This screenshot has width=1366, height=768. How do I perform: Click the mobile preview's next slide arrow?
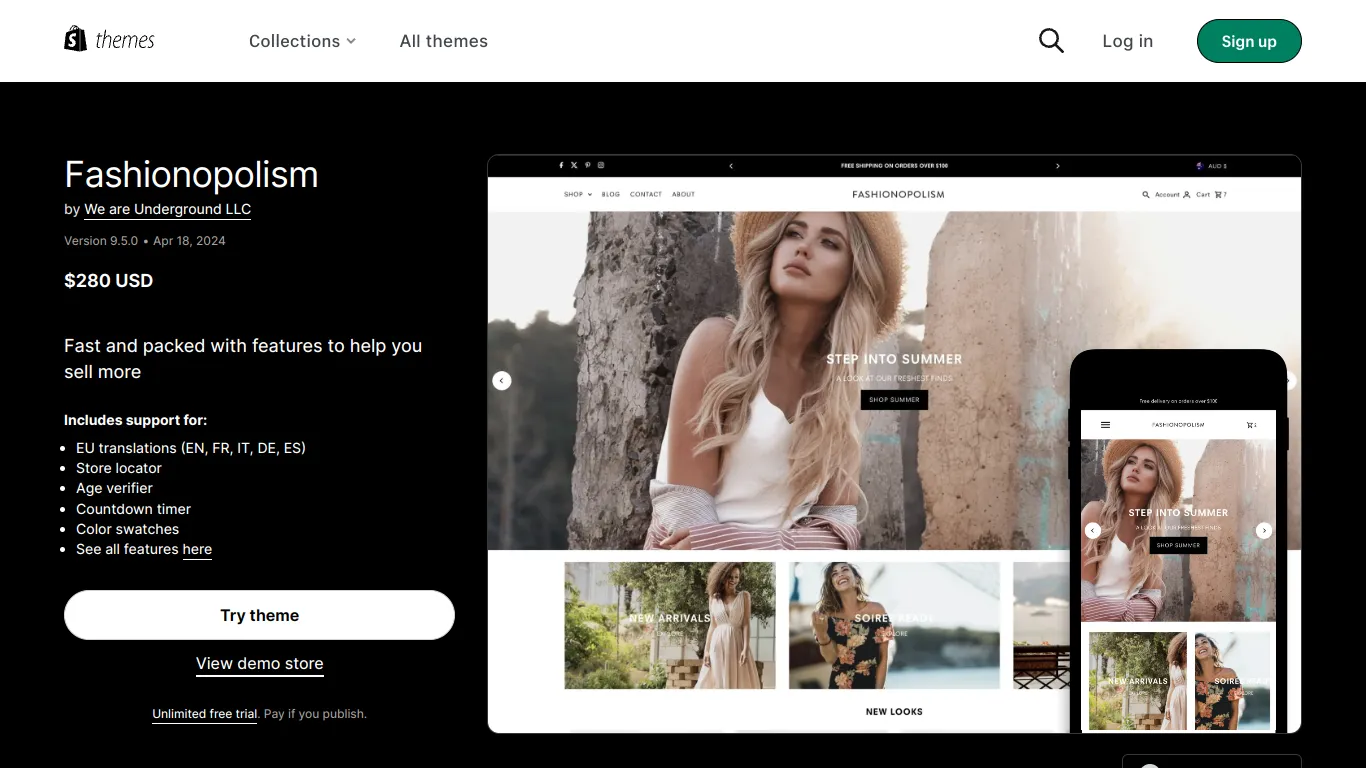click(x=1264, y=531)
